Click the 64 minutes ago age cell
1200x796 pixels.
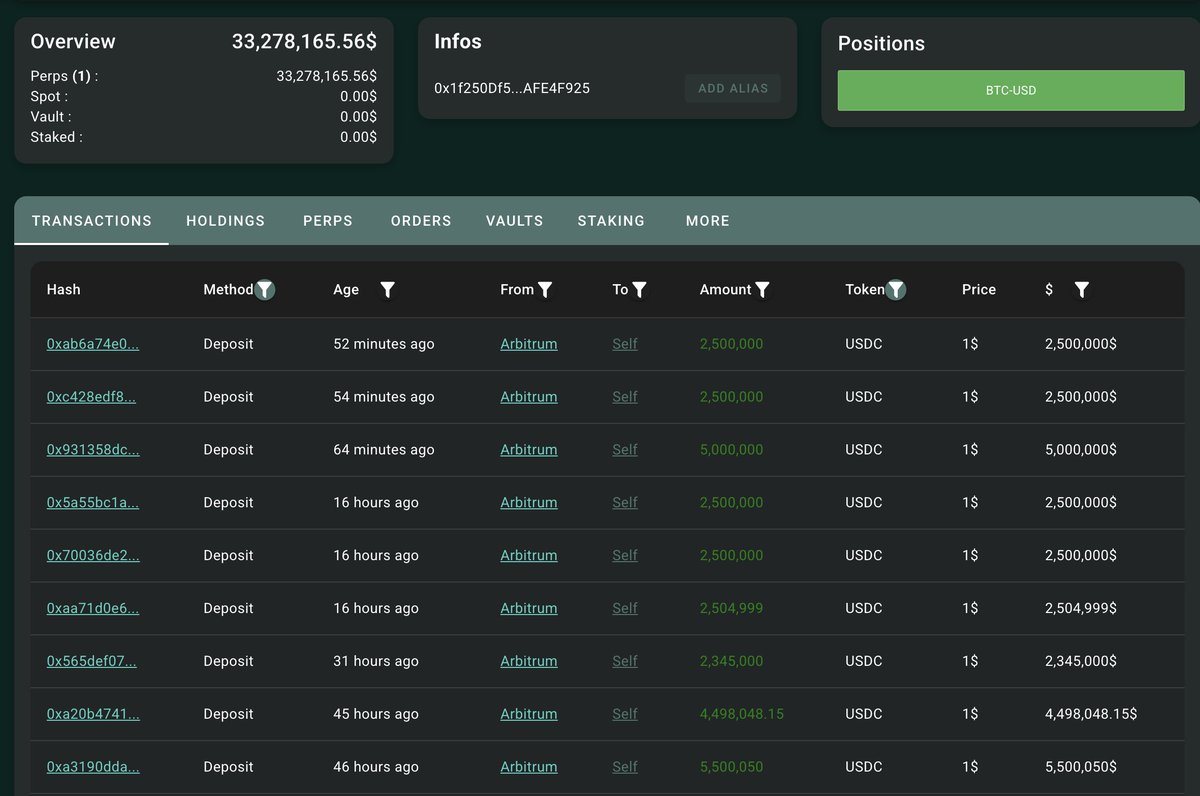coord(384,450)
